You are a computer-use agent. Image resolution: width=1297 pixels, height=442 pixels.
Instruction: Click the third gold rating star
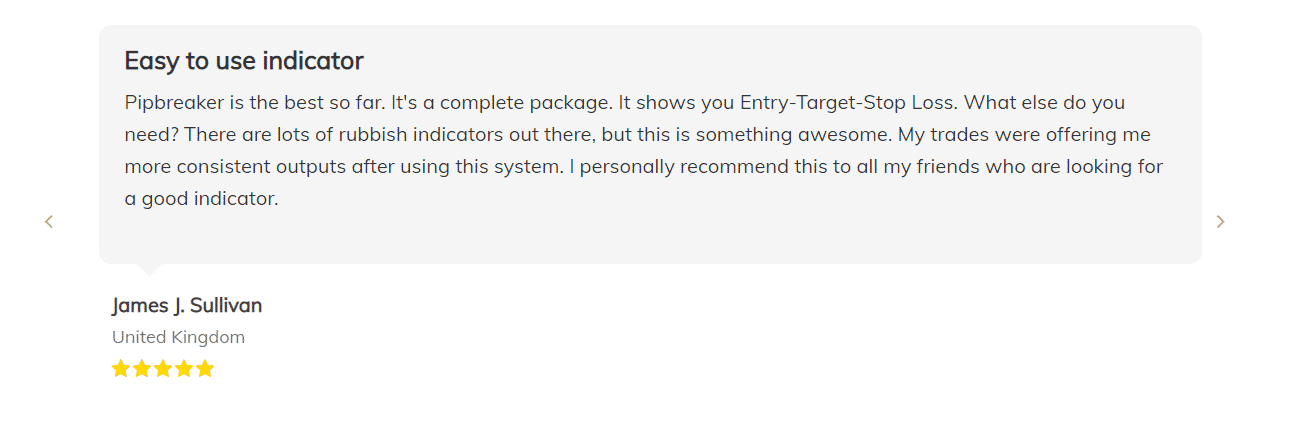[x=163, y=369]
